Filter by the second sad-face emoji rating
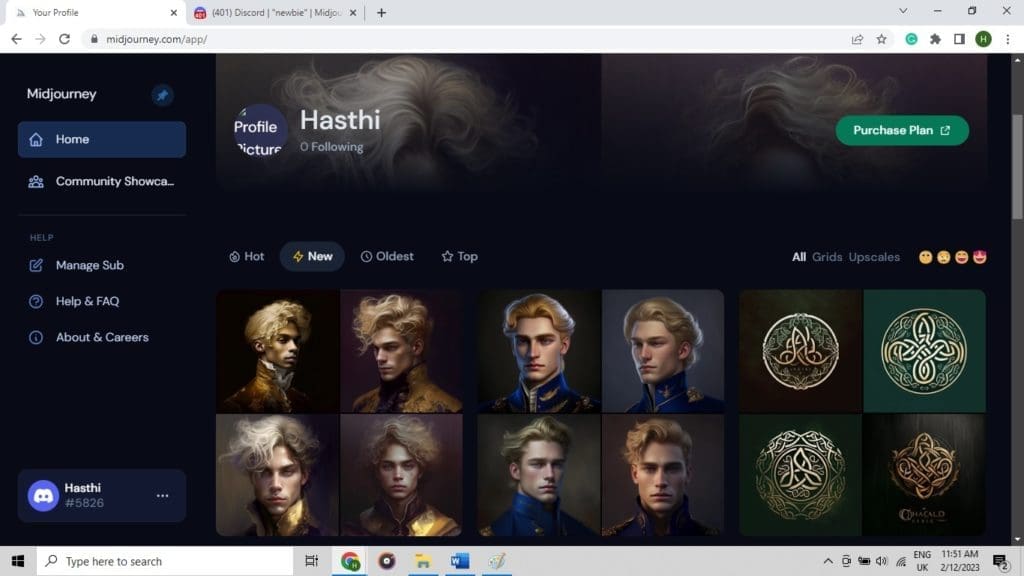The image size is (1024, 576). click(x=944, y=257)
